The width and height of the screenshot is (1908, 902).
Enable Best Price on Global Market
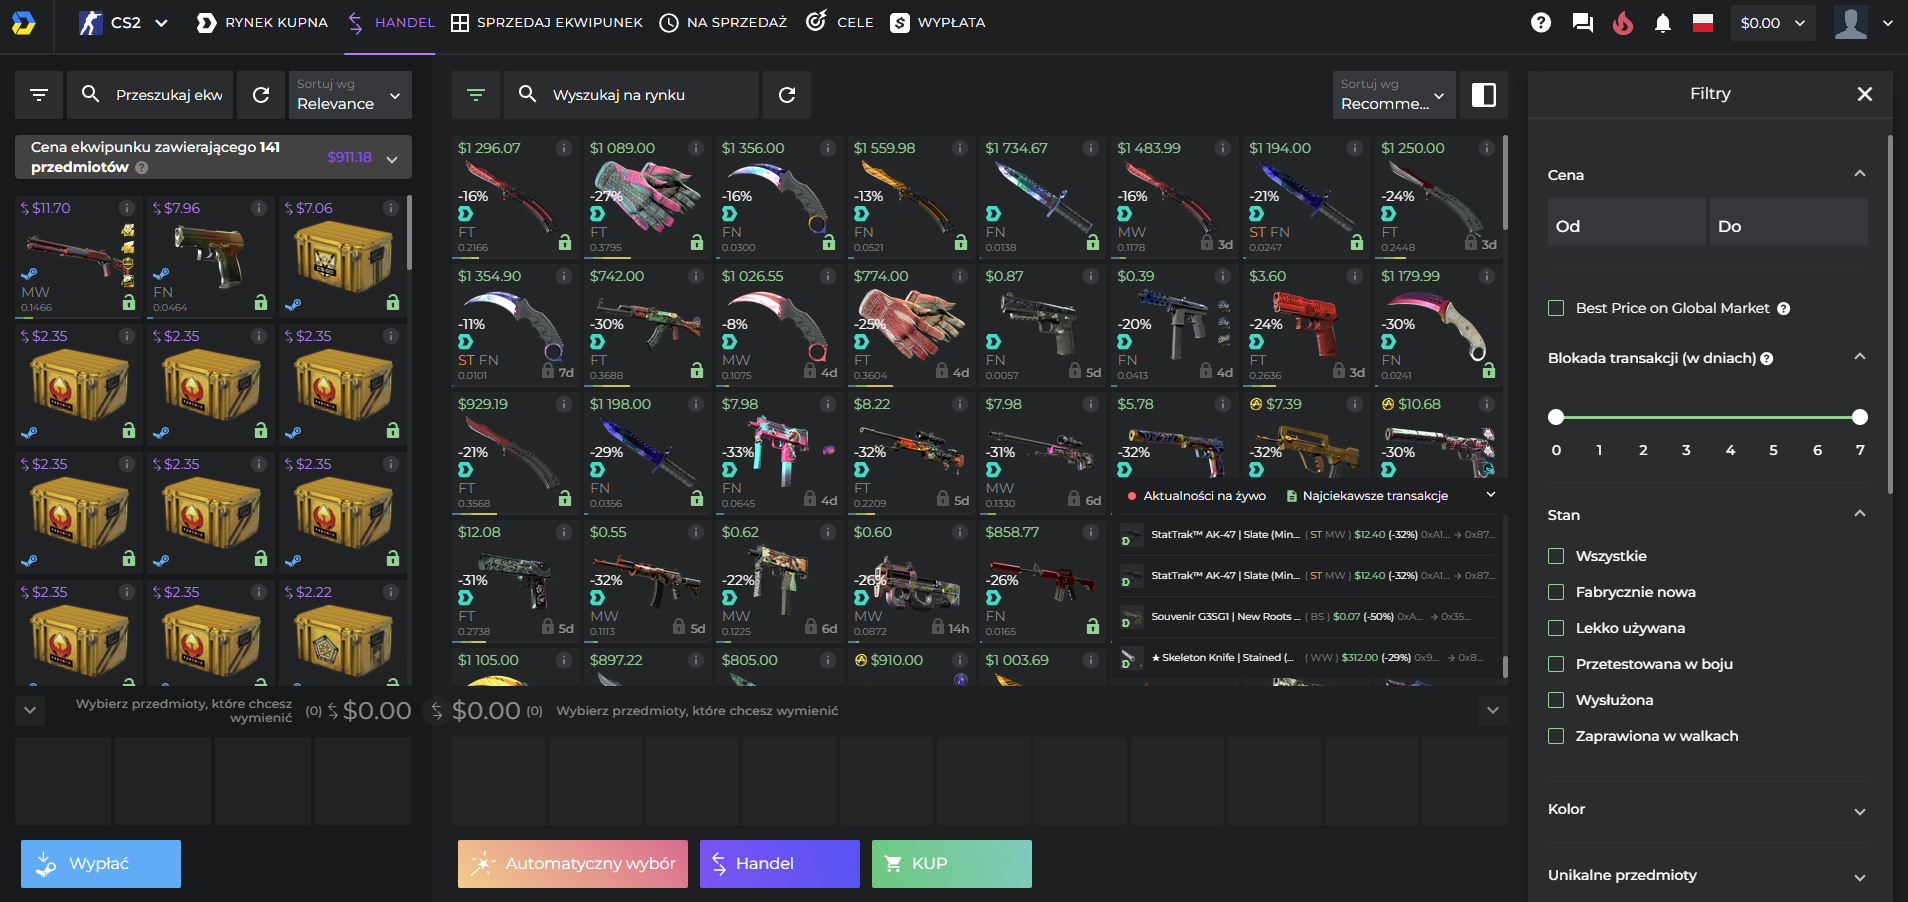click(x=1556, y=308)
